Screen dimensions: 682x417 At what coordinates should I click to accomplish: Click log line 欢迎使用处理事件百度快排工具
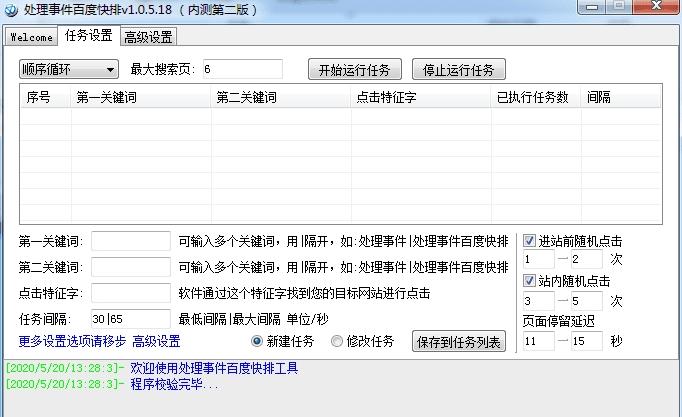coord(214,368)
